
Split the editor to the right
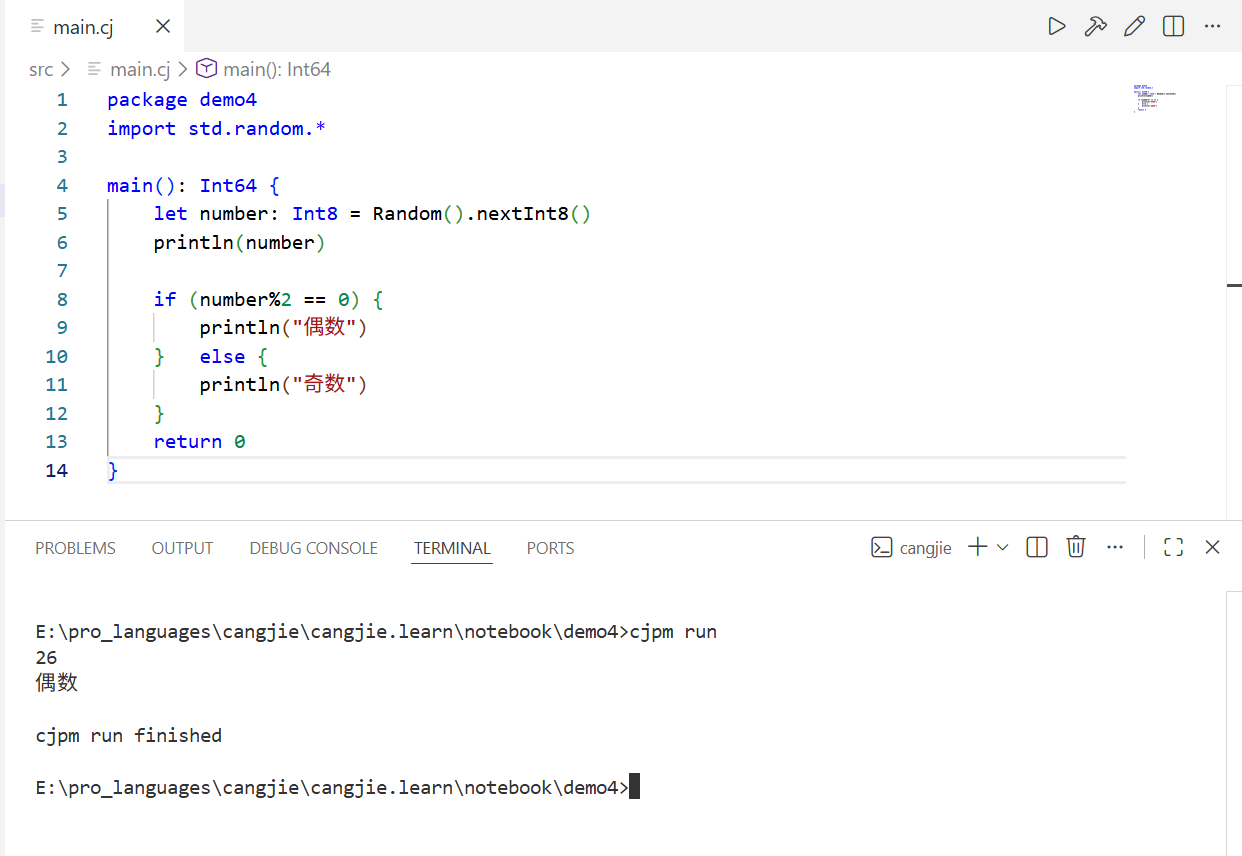click(1174, 27)
